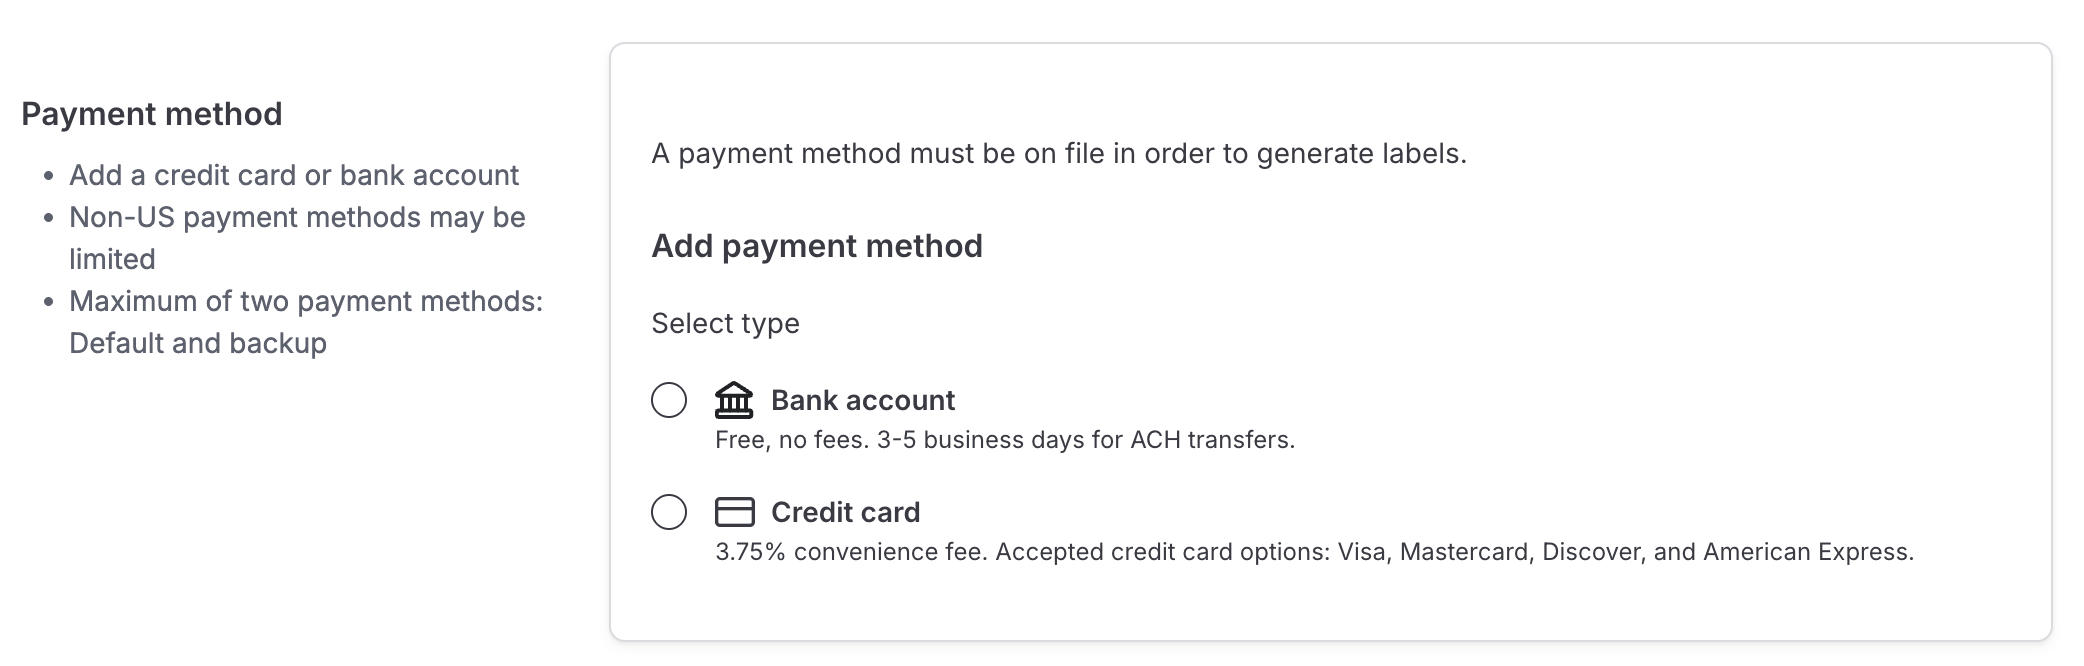The width and height of the screenshot is (2084, 666).
Task: Click the "Select type" label
Action: click(725, 323)
